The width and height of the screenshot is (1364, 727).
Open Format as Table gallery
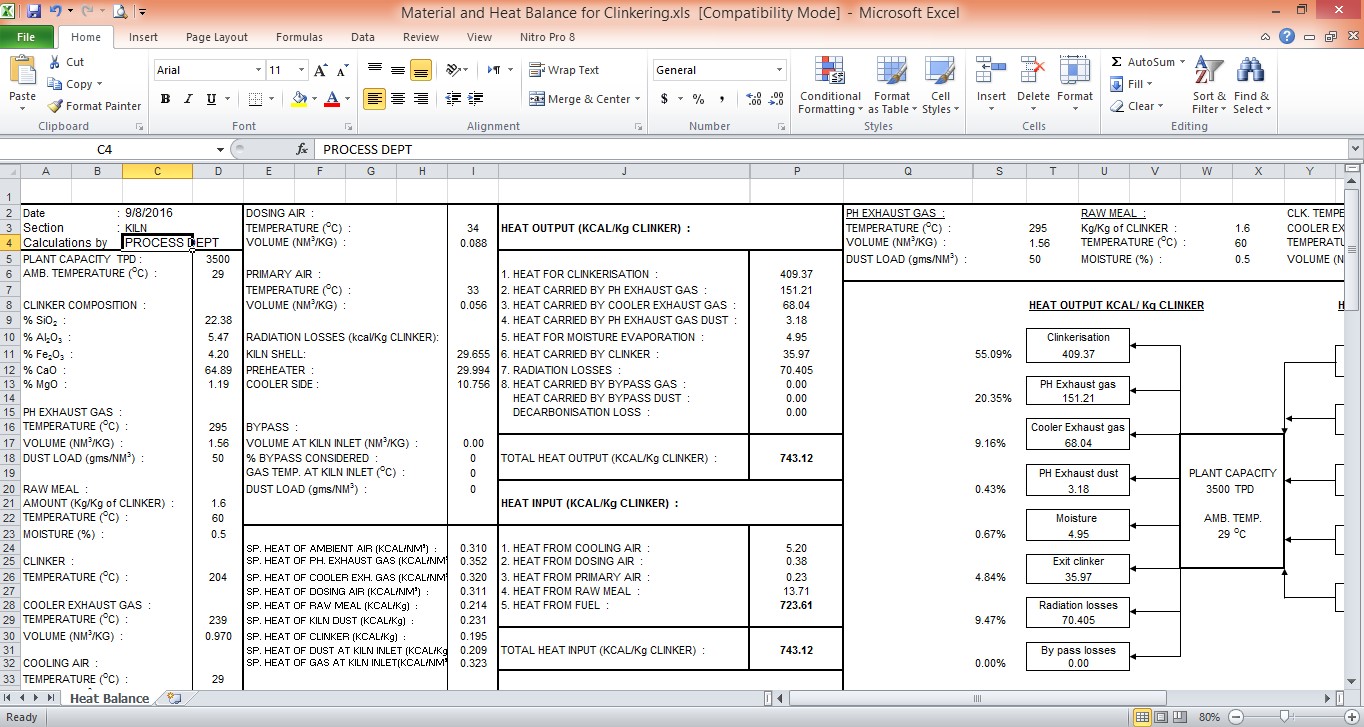pyautogui.click(x=893, y=86)
